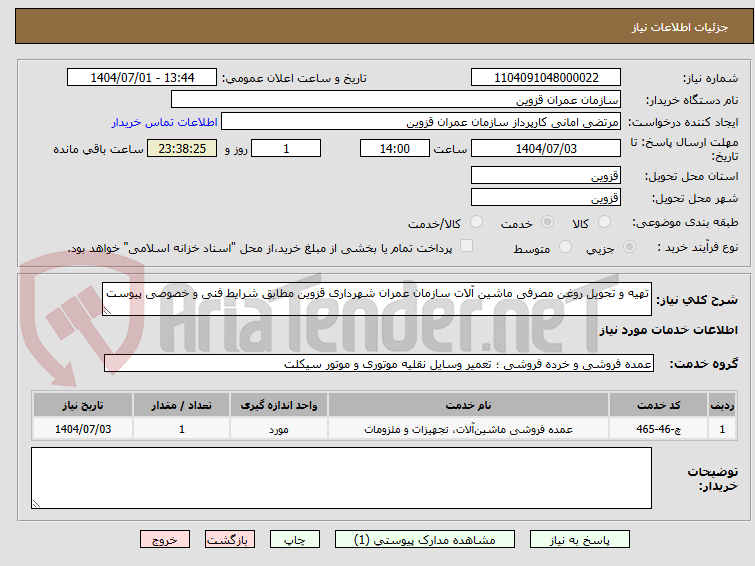Click the cell عمده فروشی ماشین‌آلات، تجهیزات و ملزومات
The image size is (755, 566).
tap(468, 429)
